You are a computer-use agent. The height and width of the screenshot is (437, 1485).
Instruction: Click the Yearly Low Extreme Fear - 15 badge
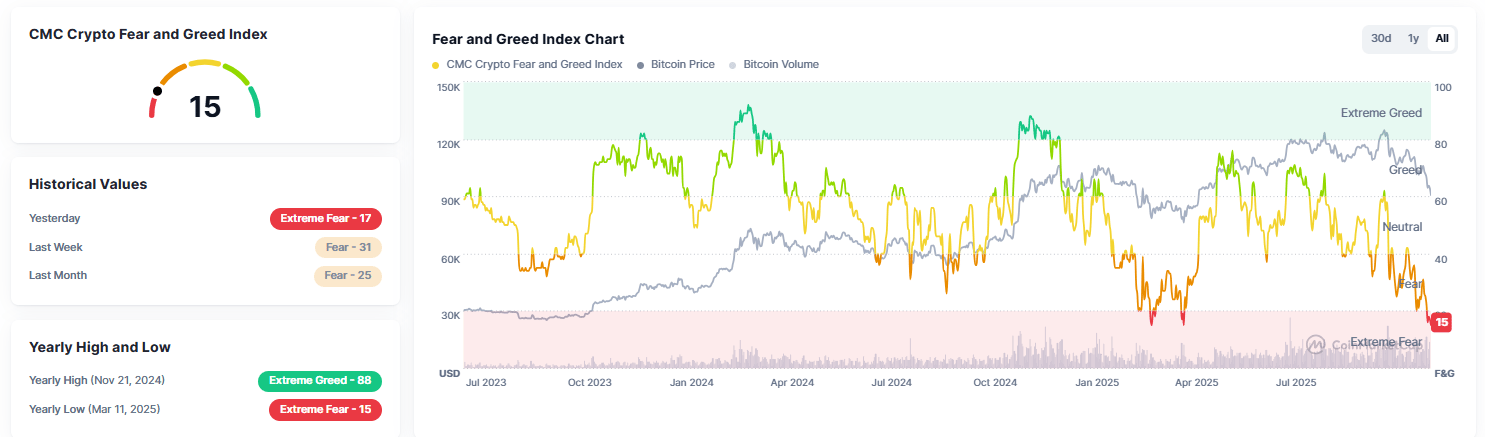[x=326, y=409]
